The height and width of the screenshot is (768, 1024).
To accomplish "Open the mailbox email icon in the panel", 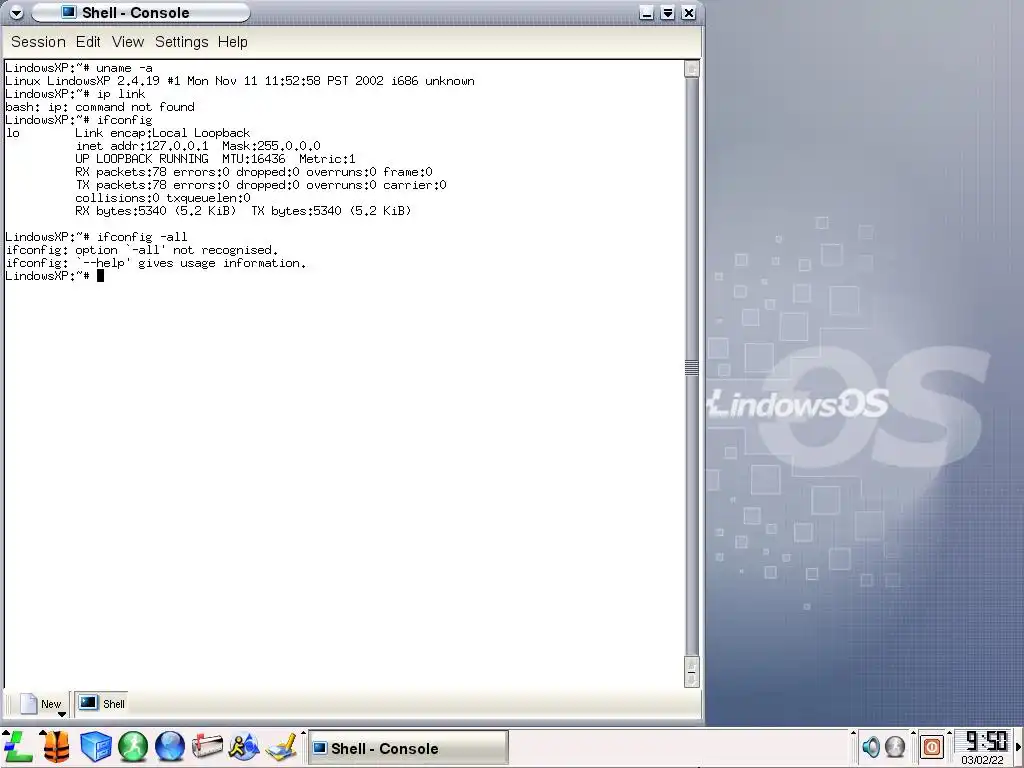I will click(x=207, y=746).
